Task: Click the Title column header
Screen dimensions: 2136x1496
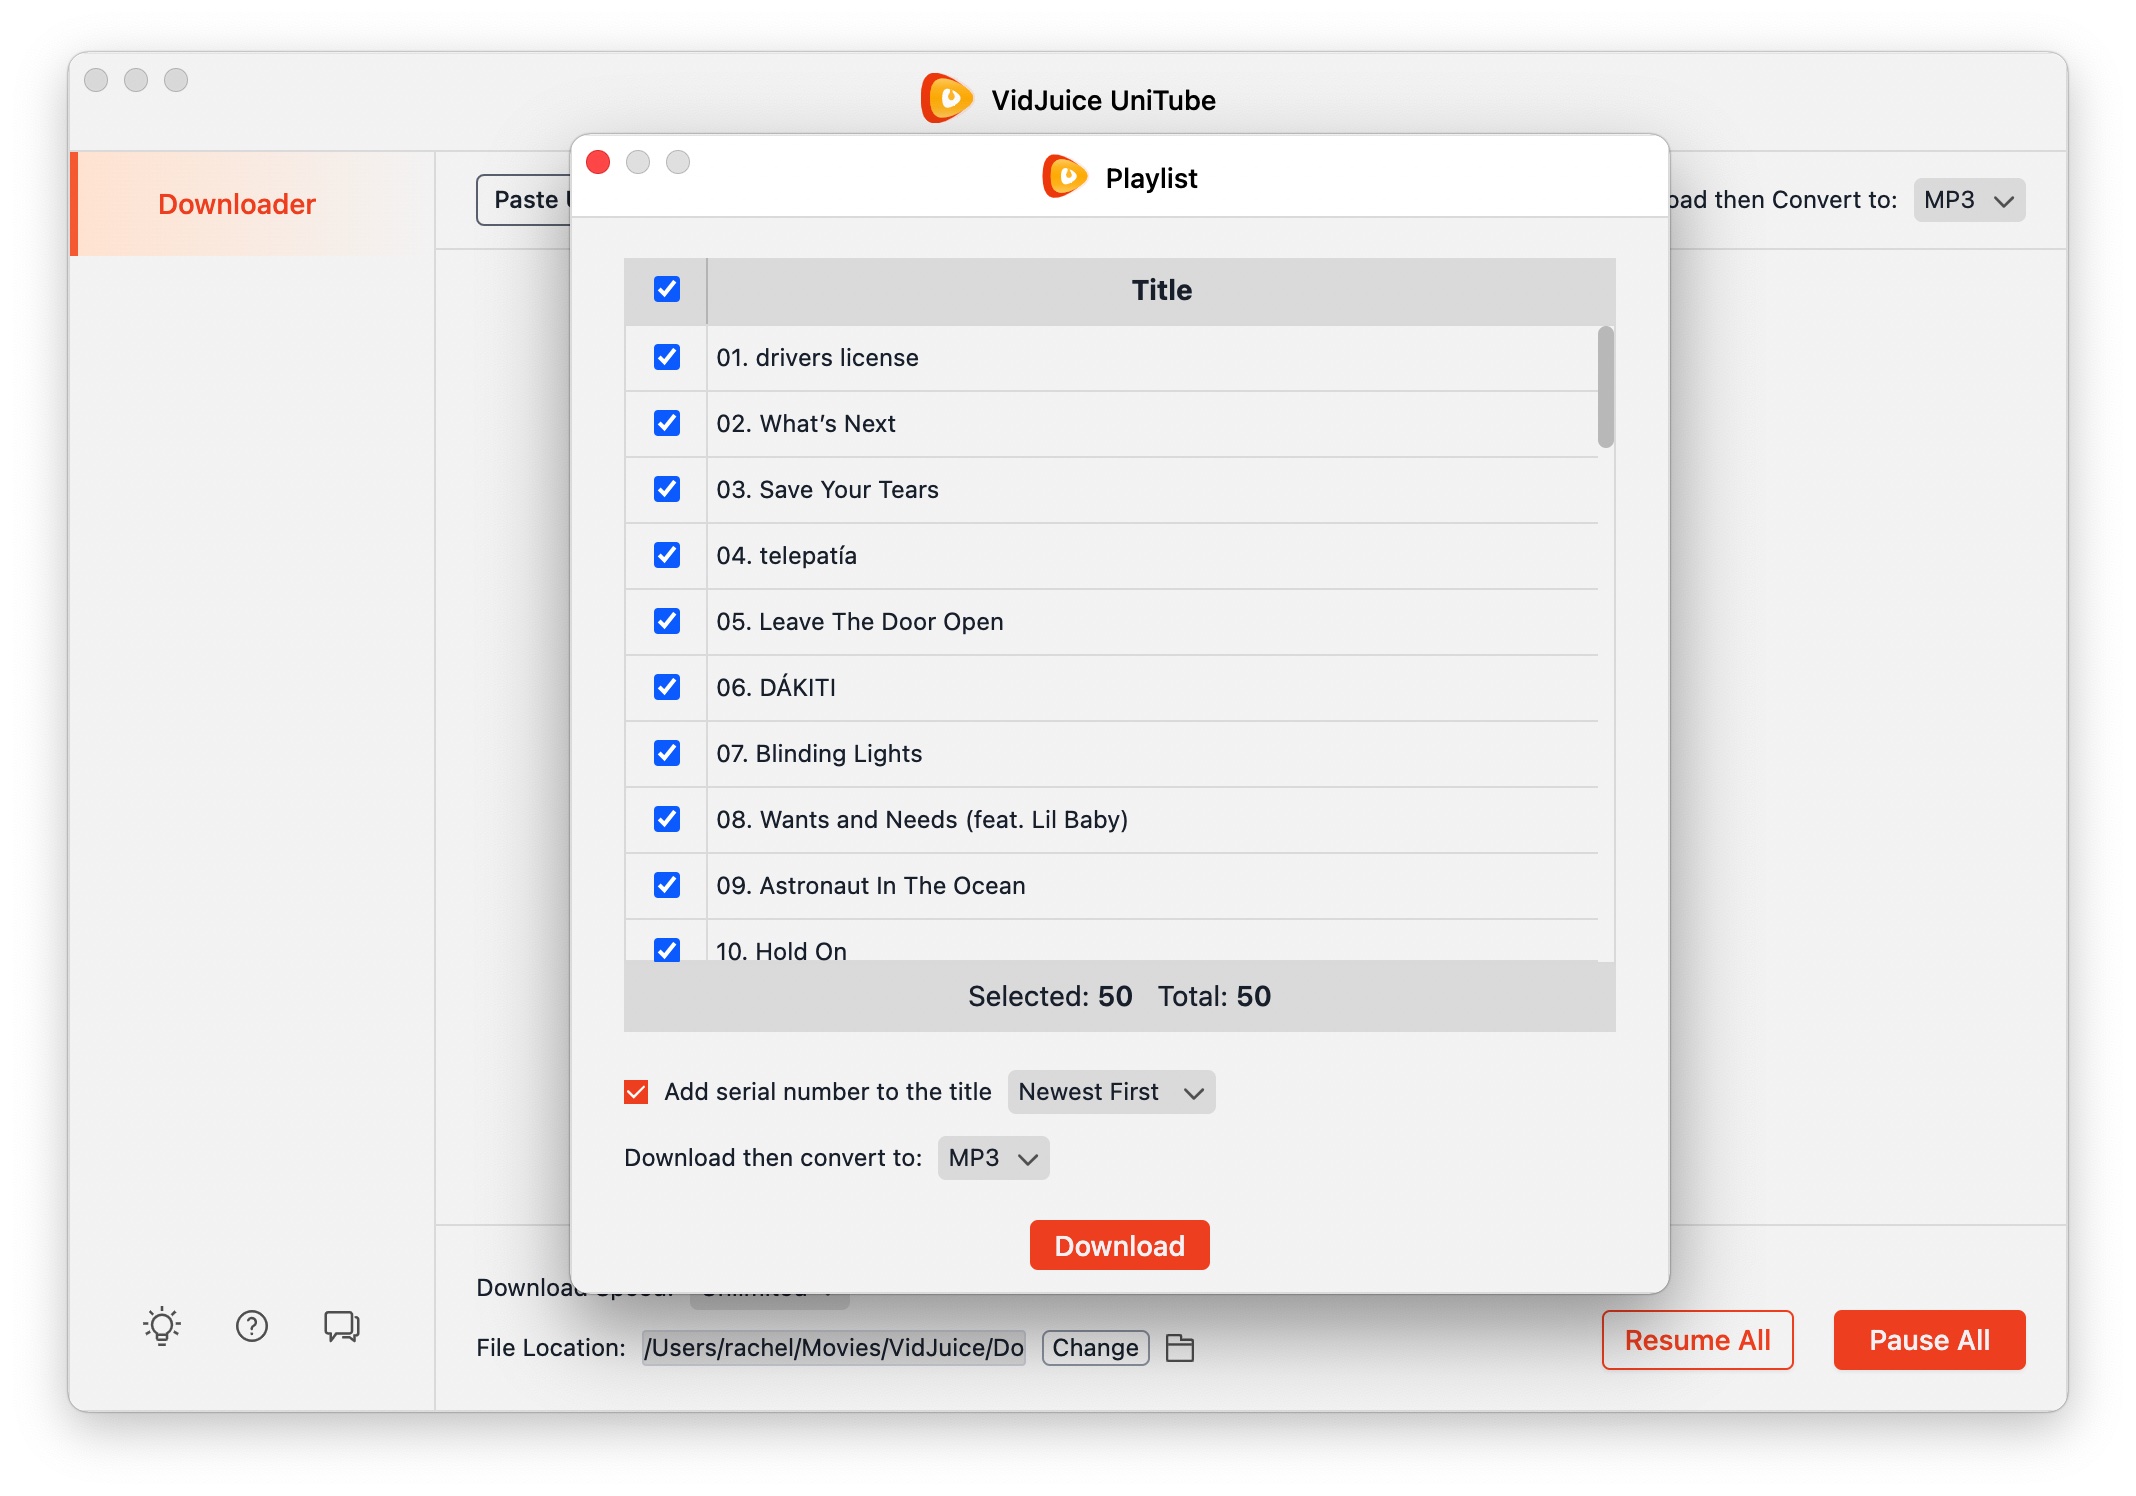Action: click(x=1161, y=290)
